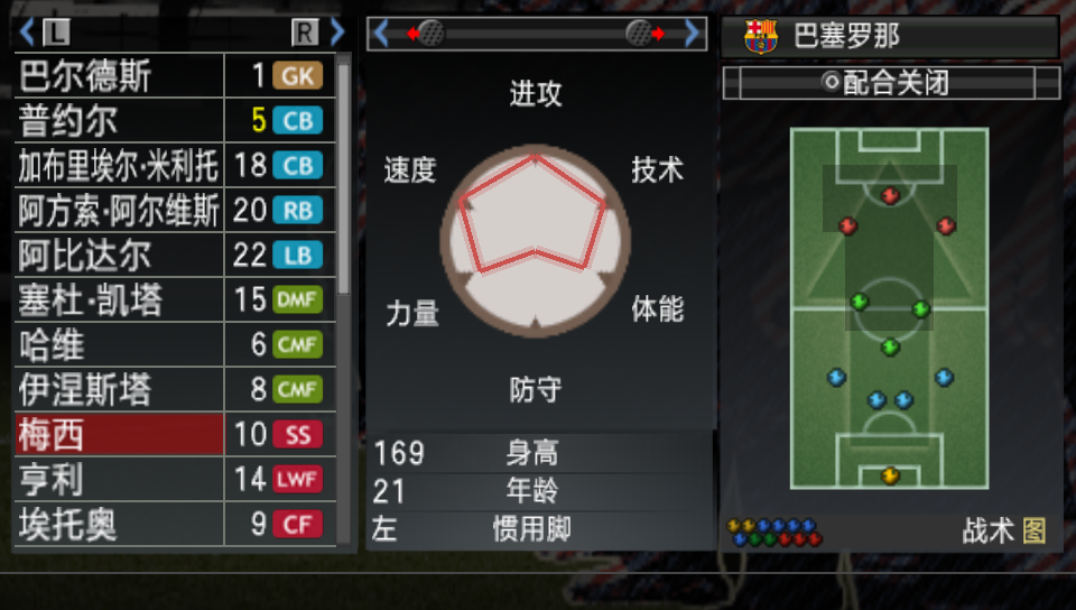The width and height of the screenshot is (1076, 610).
Task: Select player 哈维 in the lineup
Action: click(x=119, y=344)
